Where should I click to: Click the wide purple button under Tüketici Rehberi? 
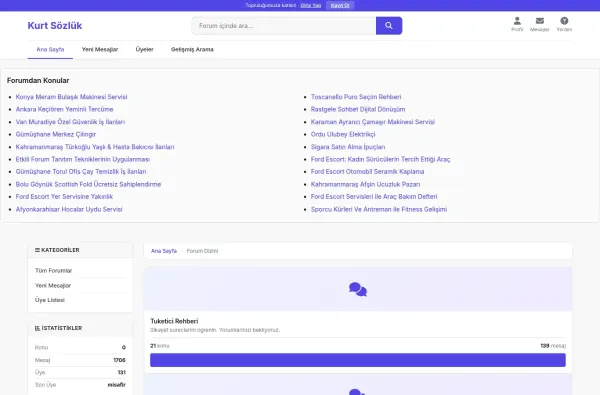click(x=358, y=360)
